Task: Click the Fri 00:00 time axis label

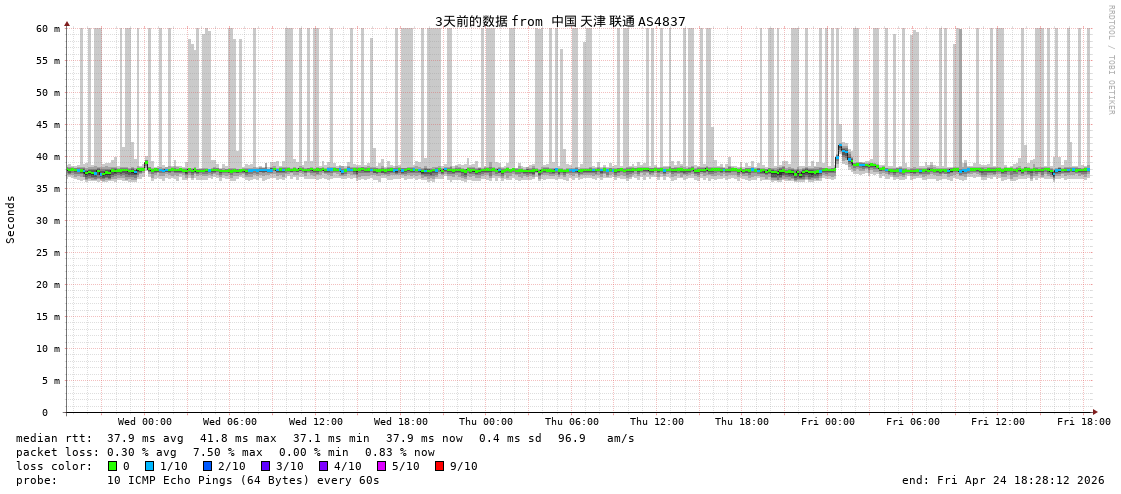Action: (828, 422)
